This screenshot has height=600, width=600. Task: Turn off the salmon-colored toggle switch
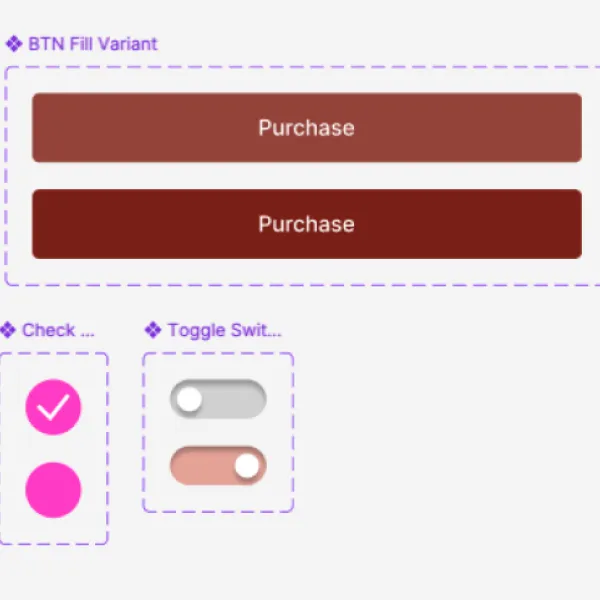[x=218, y=466]
